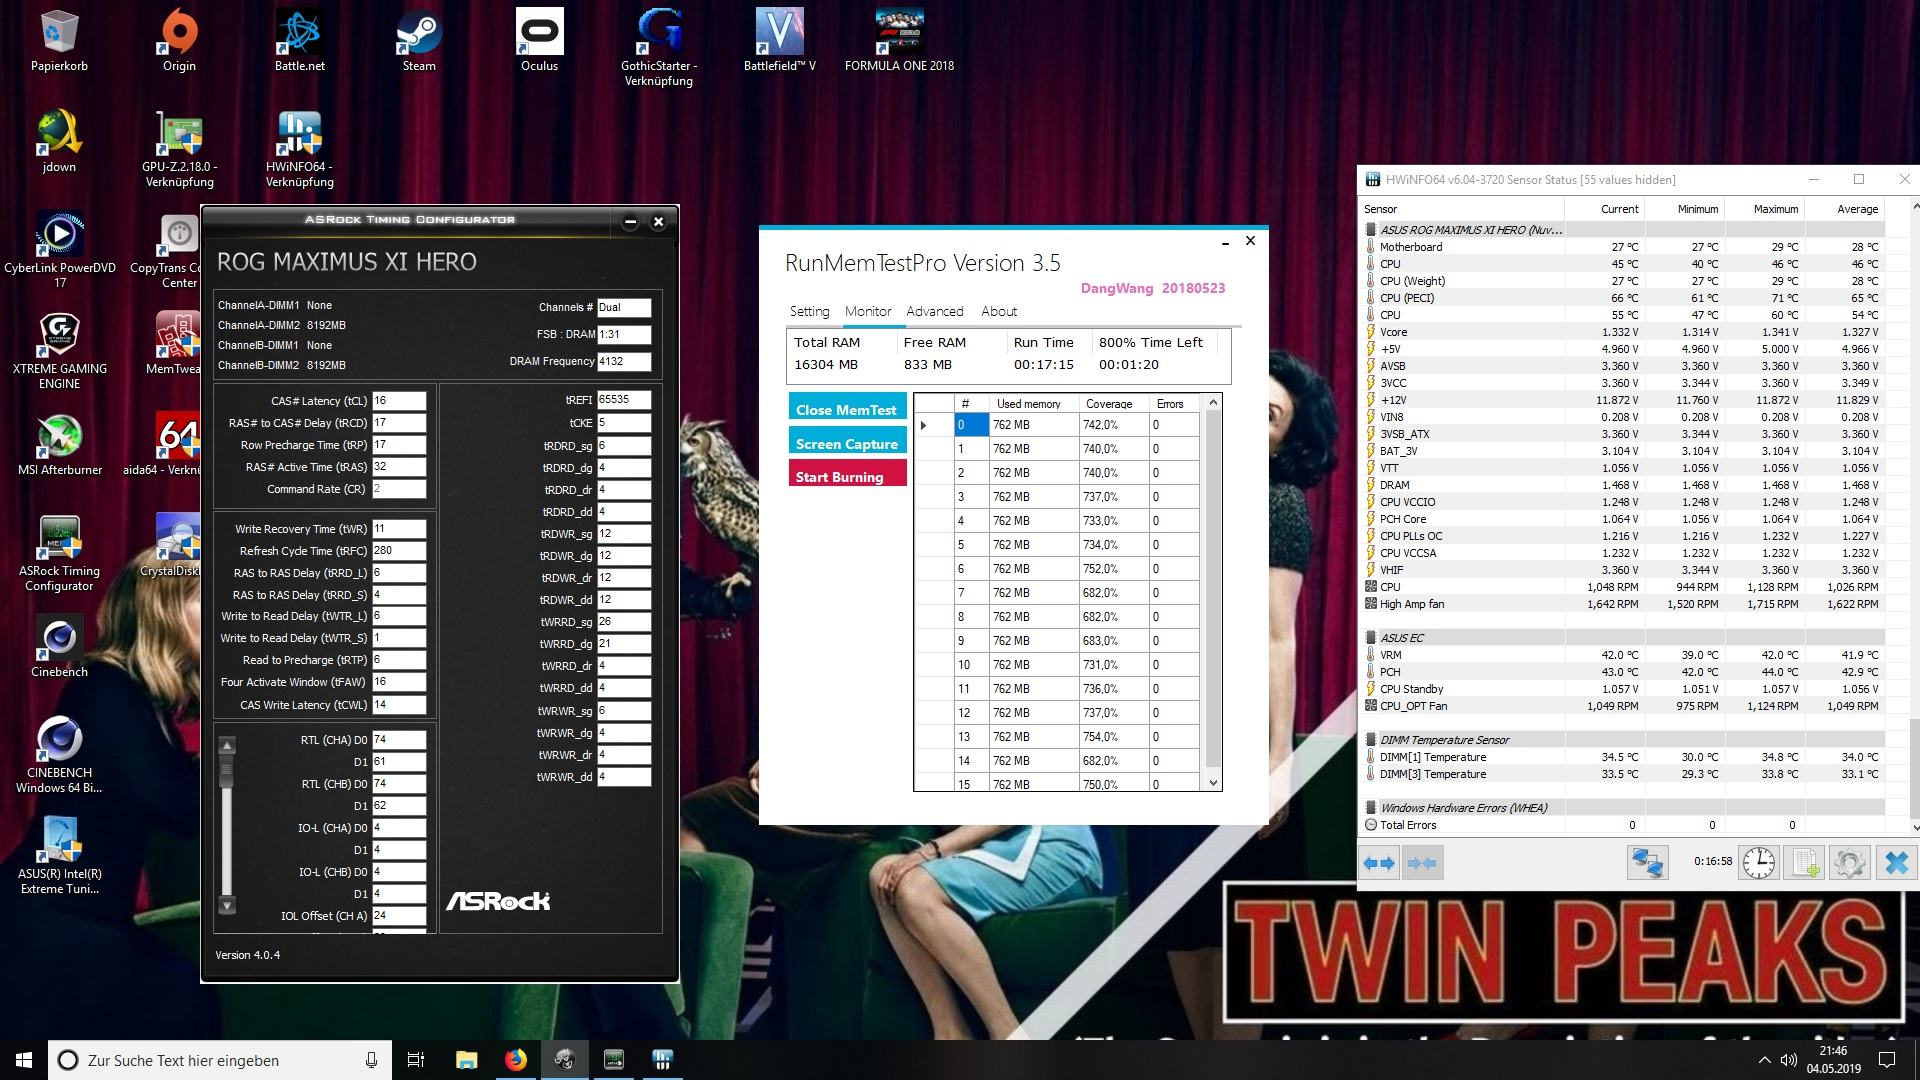Open the Battle.net desktop shortcut

[299, 40]
